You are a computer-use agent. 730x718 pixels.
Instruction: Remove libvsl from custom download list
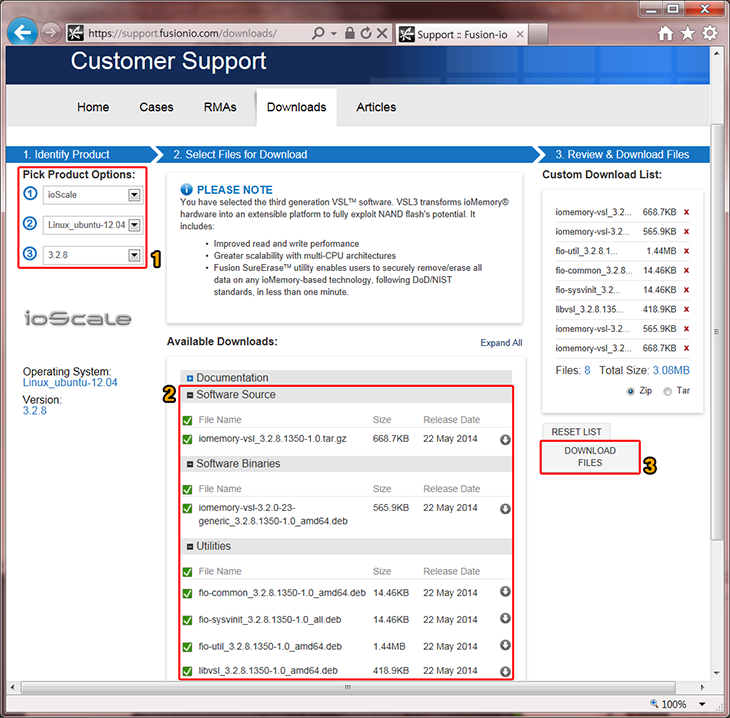point(686,309)
